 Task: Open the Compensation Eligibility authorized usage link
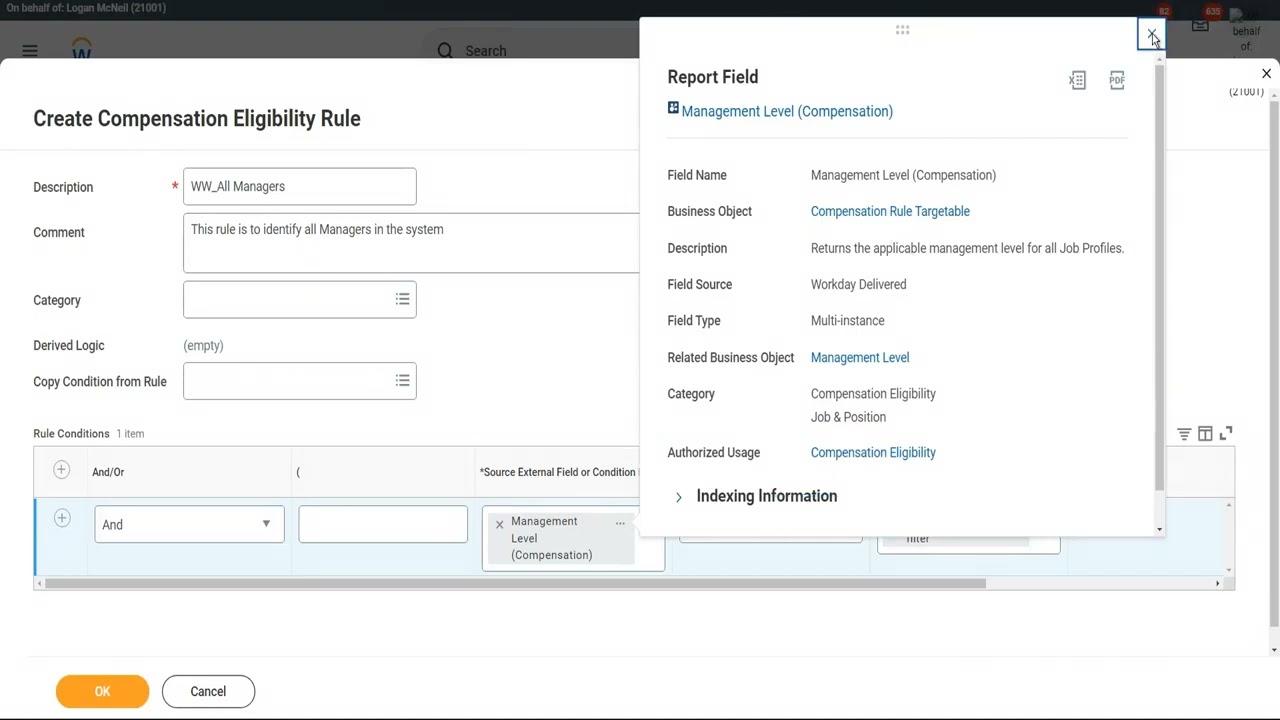pos(873,452)
